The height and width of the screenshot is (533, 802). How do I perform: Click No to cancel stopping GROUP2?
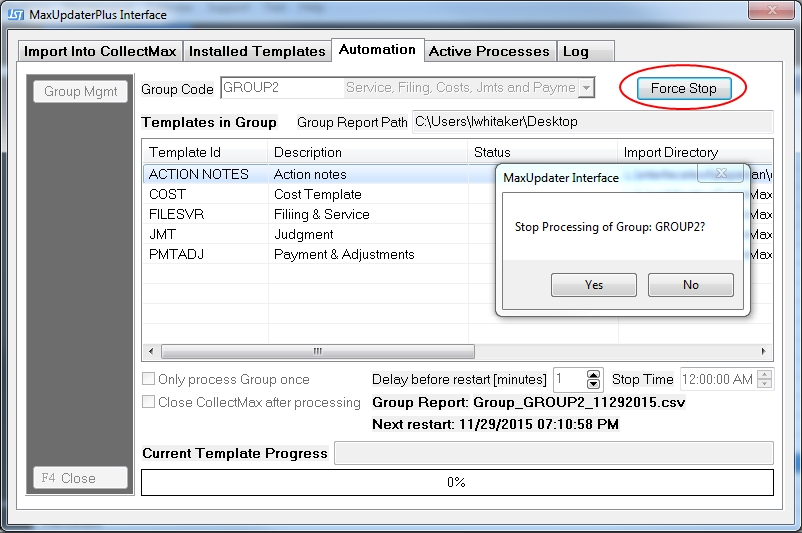(x=691, y=285)
